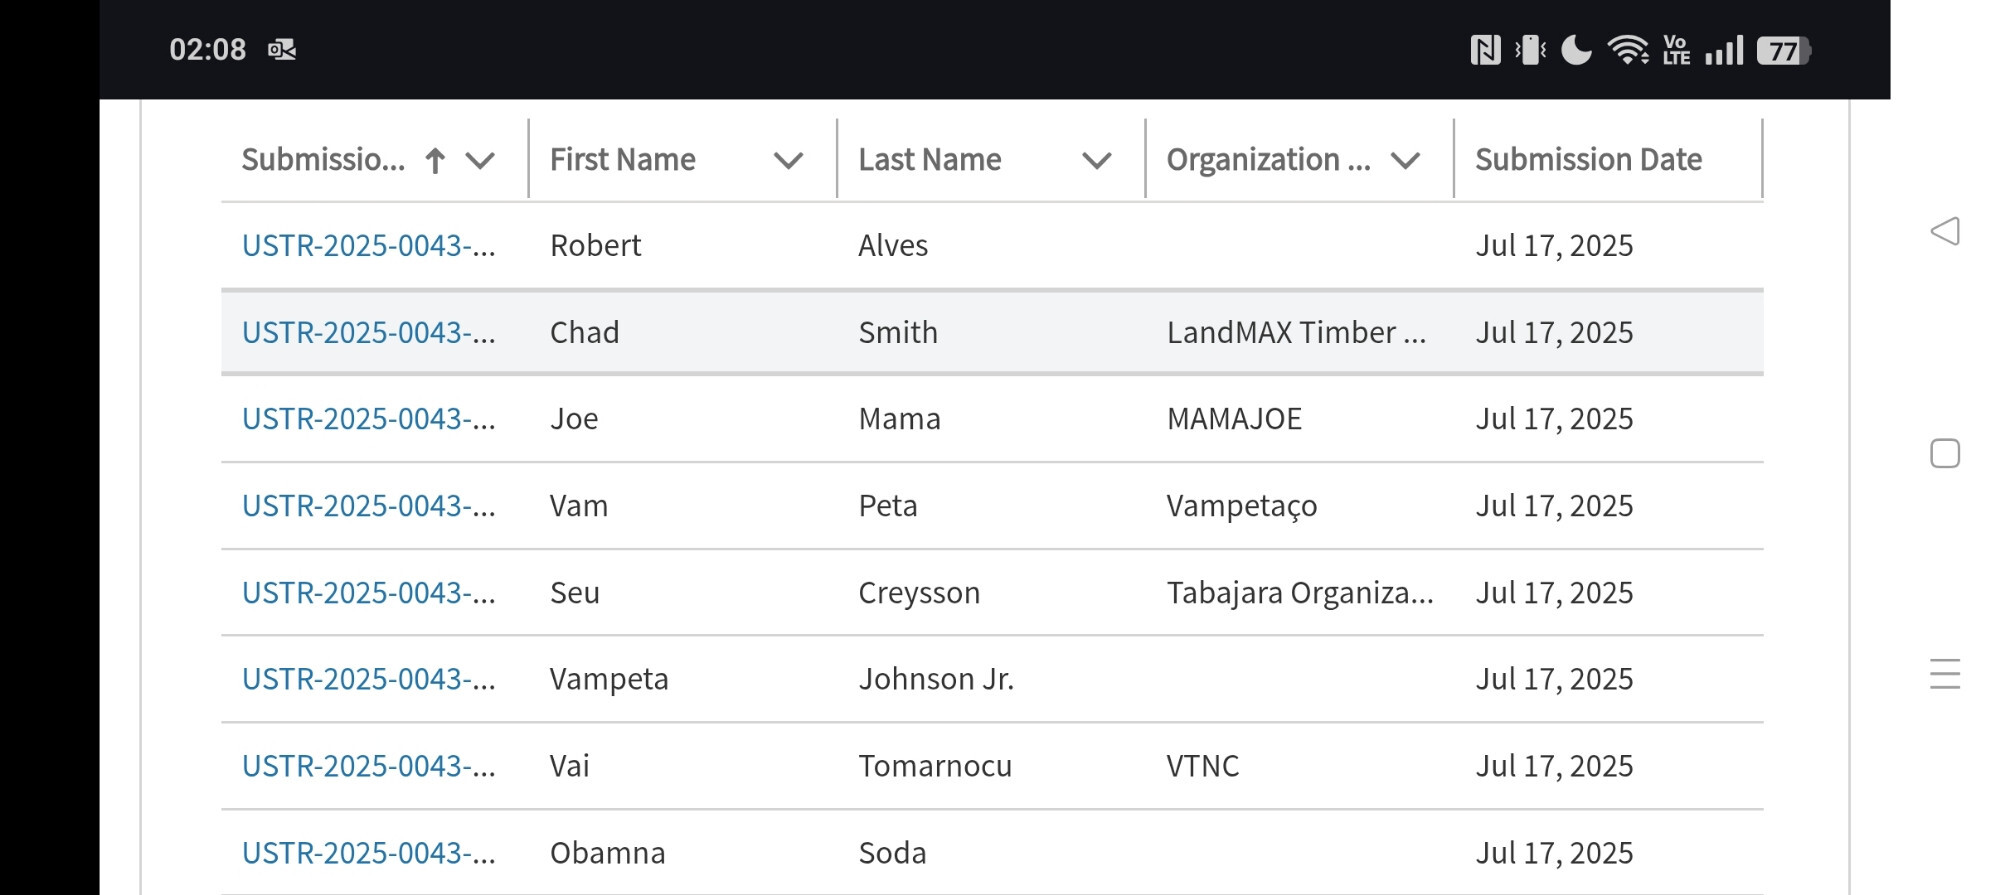Open Chad Smith's USTR submission link

[369, 332]
